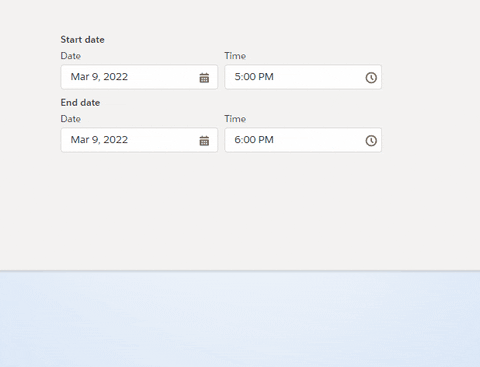Open the End date calendar picker icon

204,141
